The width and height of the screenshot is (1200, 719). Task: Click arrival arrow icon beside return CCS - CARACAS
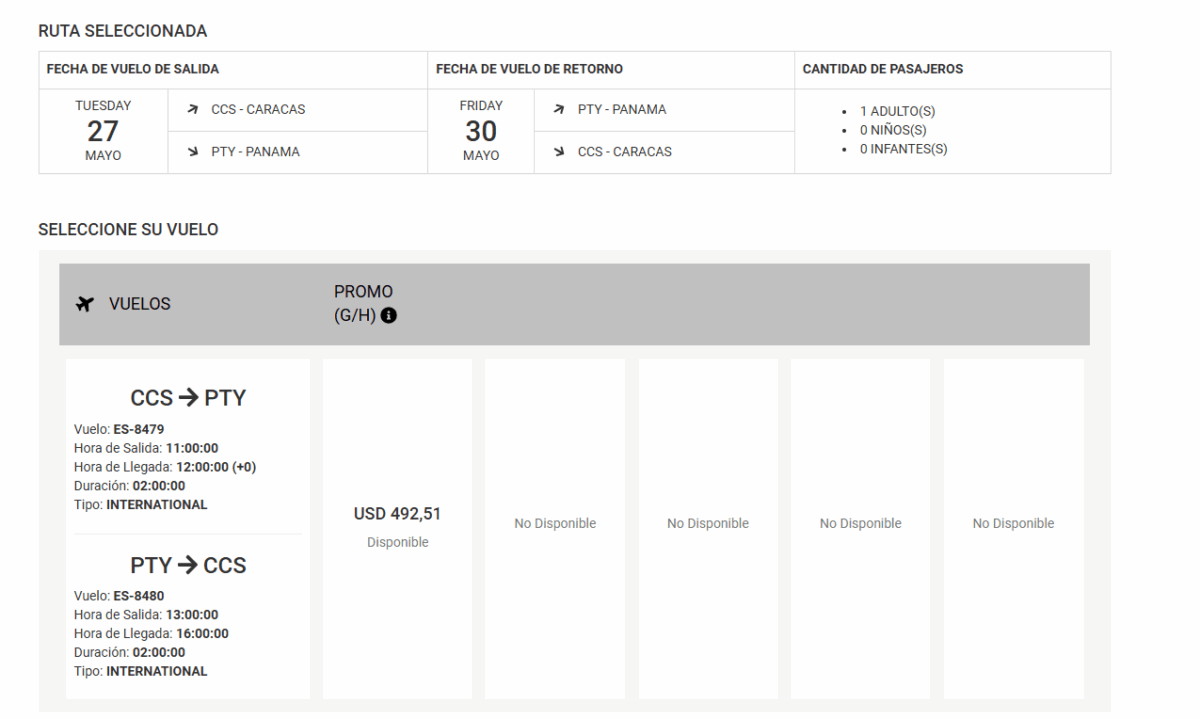click(x=558, y=152)
